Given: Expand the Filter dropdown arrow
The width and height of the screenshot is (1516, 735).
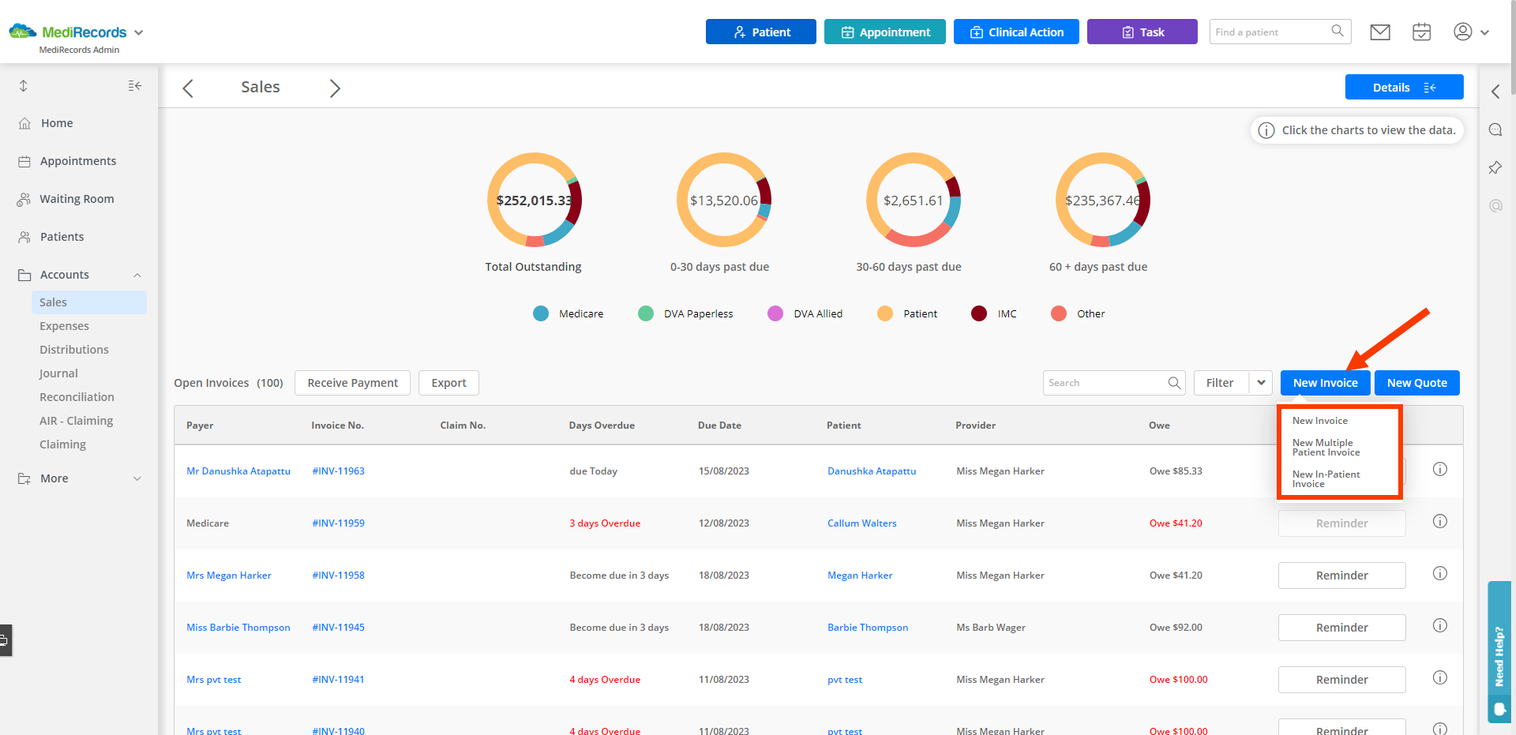Looking at the screenshot, I should click(1261, 382).
